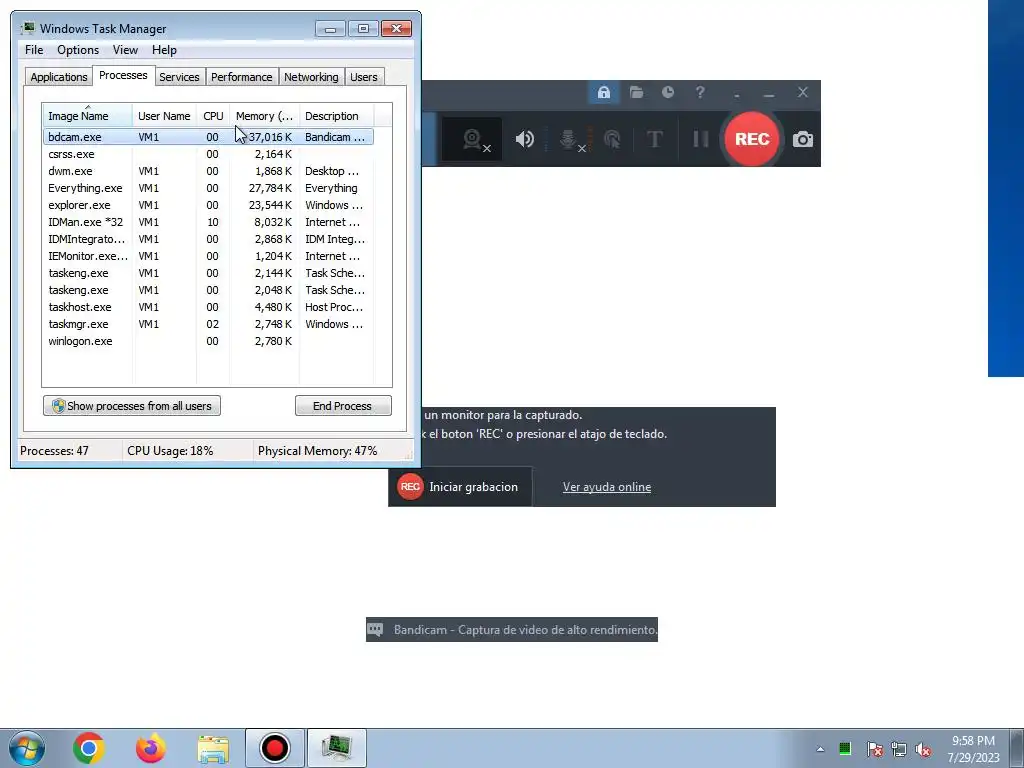Select the IDMIntegrato... process row

(x=208, y=239)
